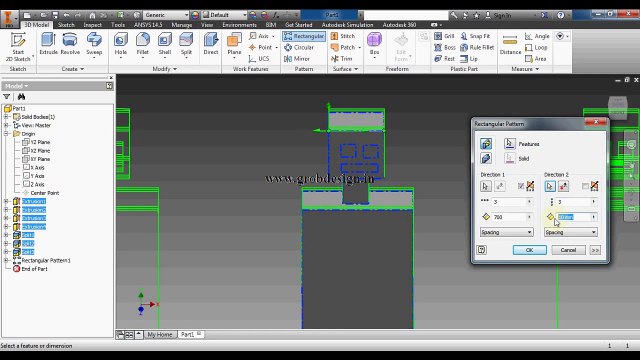This screenshot has height=360, width=640.
Task: Activate the Shell tool
Action: [164, 44]
